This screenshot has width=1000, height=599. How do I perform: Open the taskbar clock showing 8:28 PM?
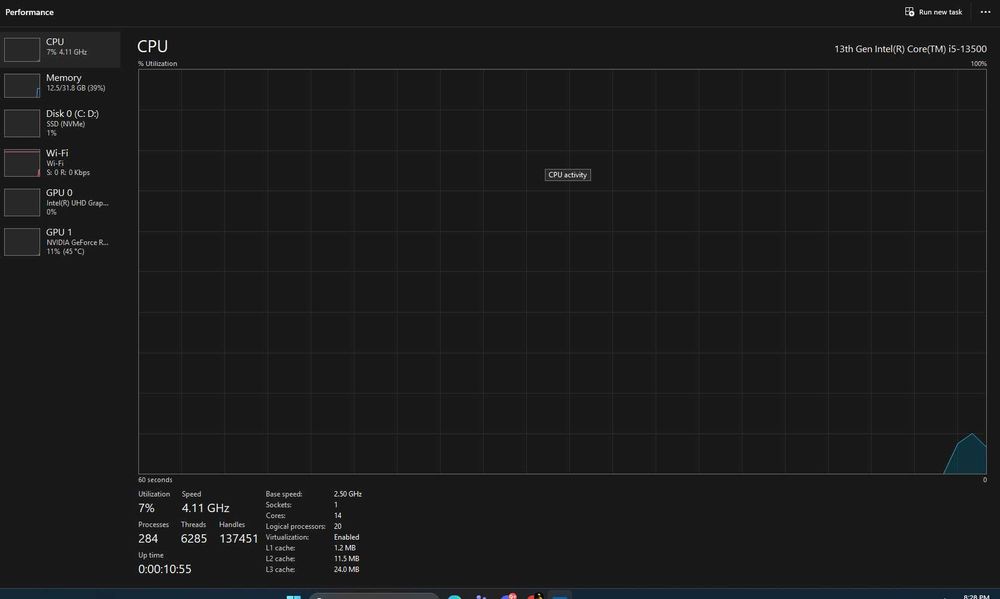[976, 596]
